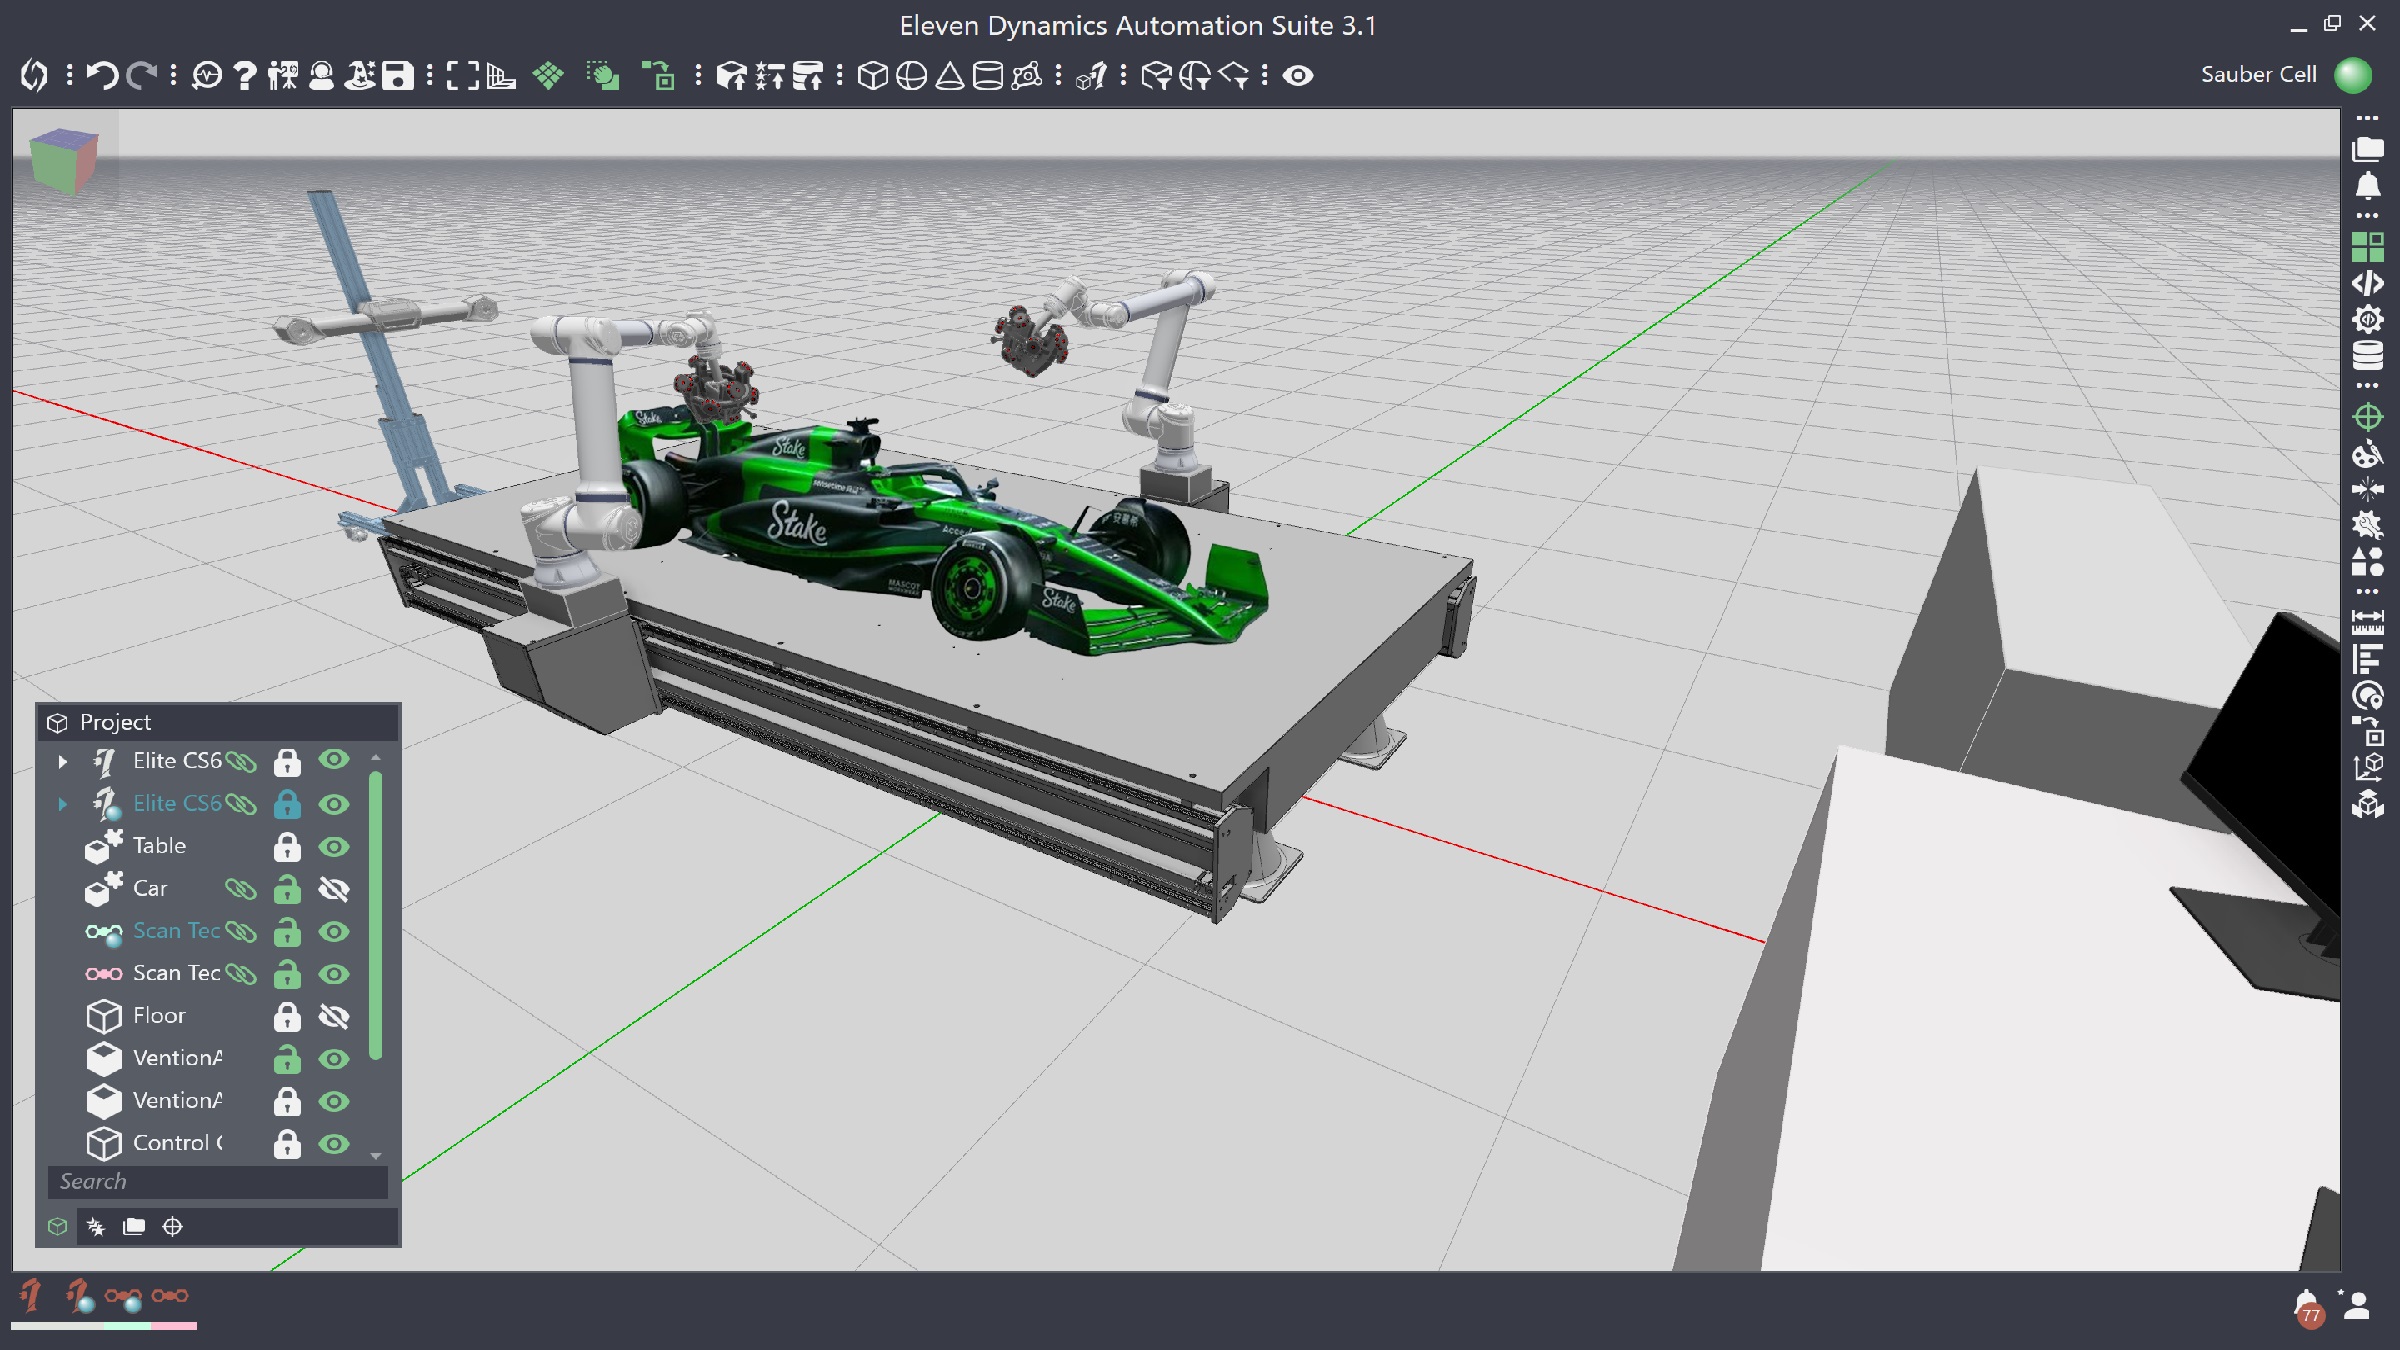Expand the highlighted second Elite CS6 robot
Viewport: 2400px width, 1350px height.
coord(63,804)
